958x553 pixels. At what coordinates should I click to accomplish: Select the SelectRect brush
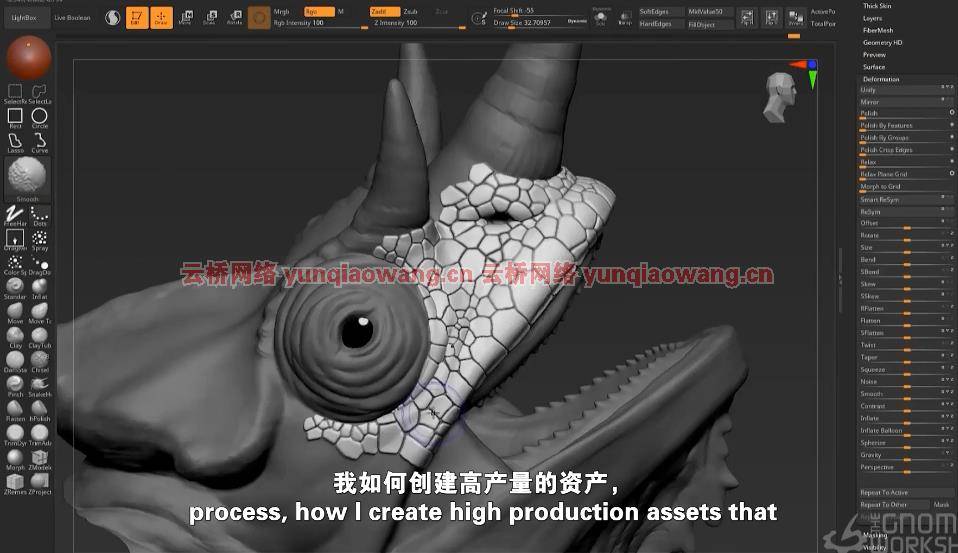pyautogui.click(x=15, y=93)
